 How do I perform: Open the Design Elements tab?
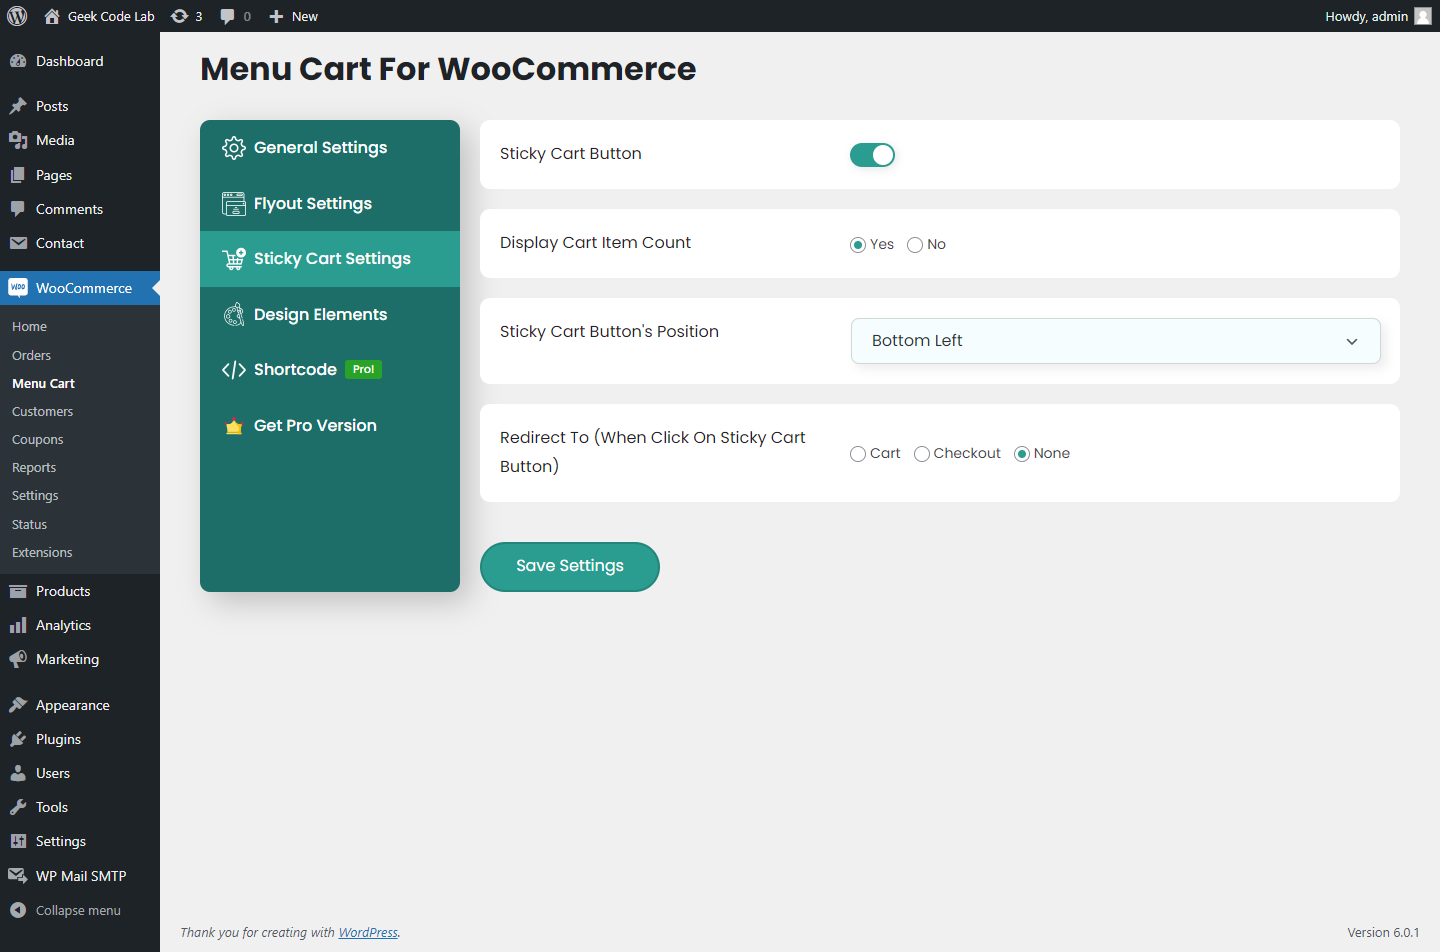330,315
